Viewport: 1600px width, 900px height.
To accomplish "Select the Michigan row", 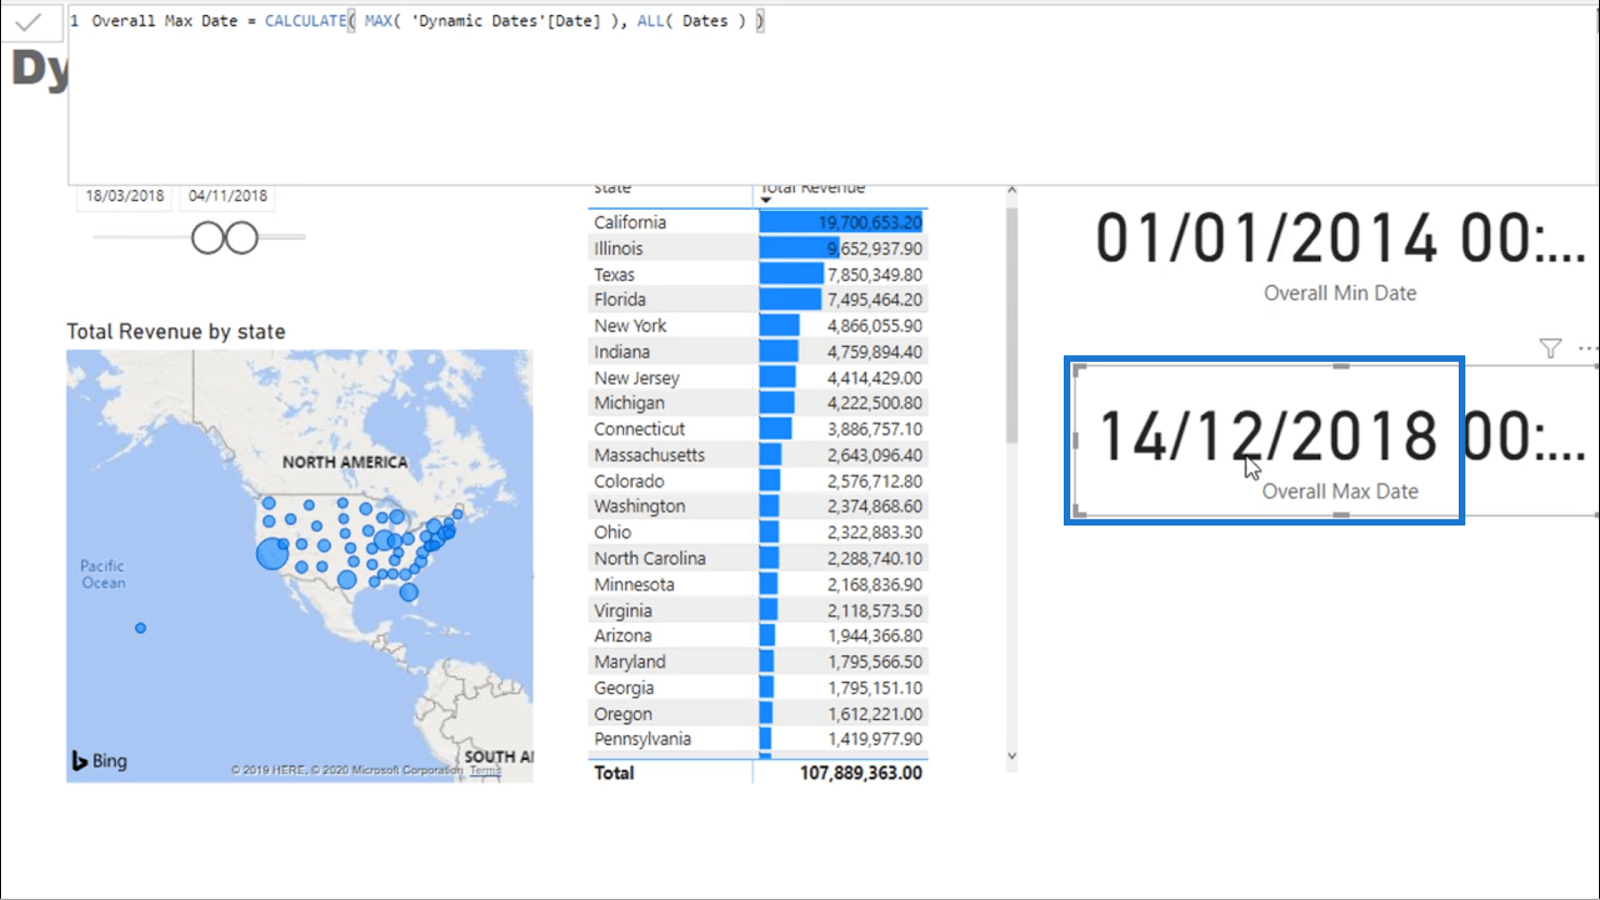I will pyautogui.click(x=758, y=403).
